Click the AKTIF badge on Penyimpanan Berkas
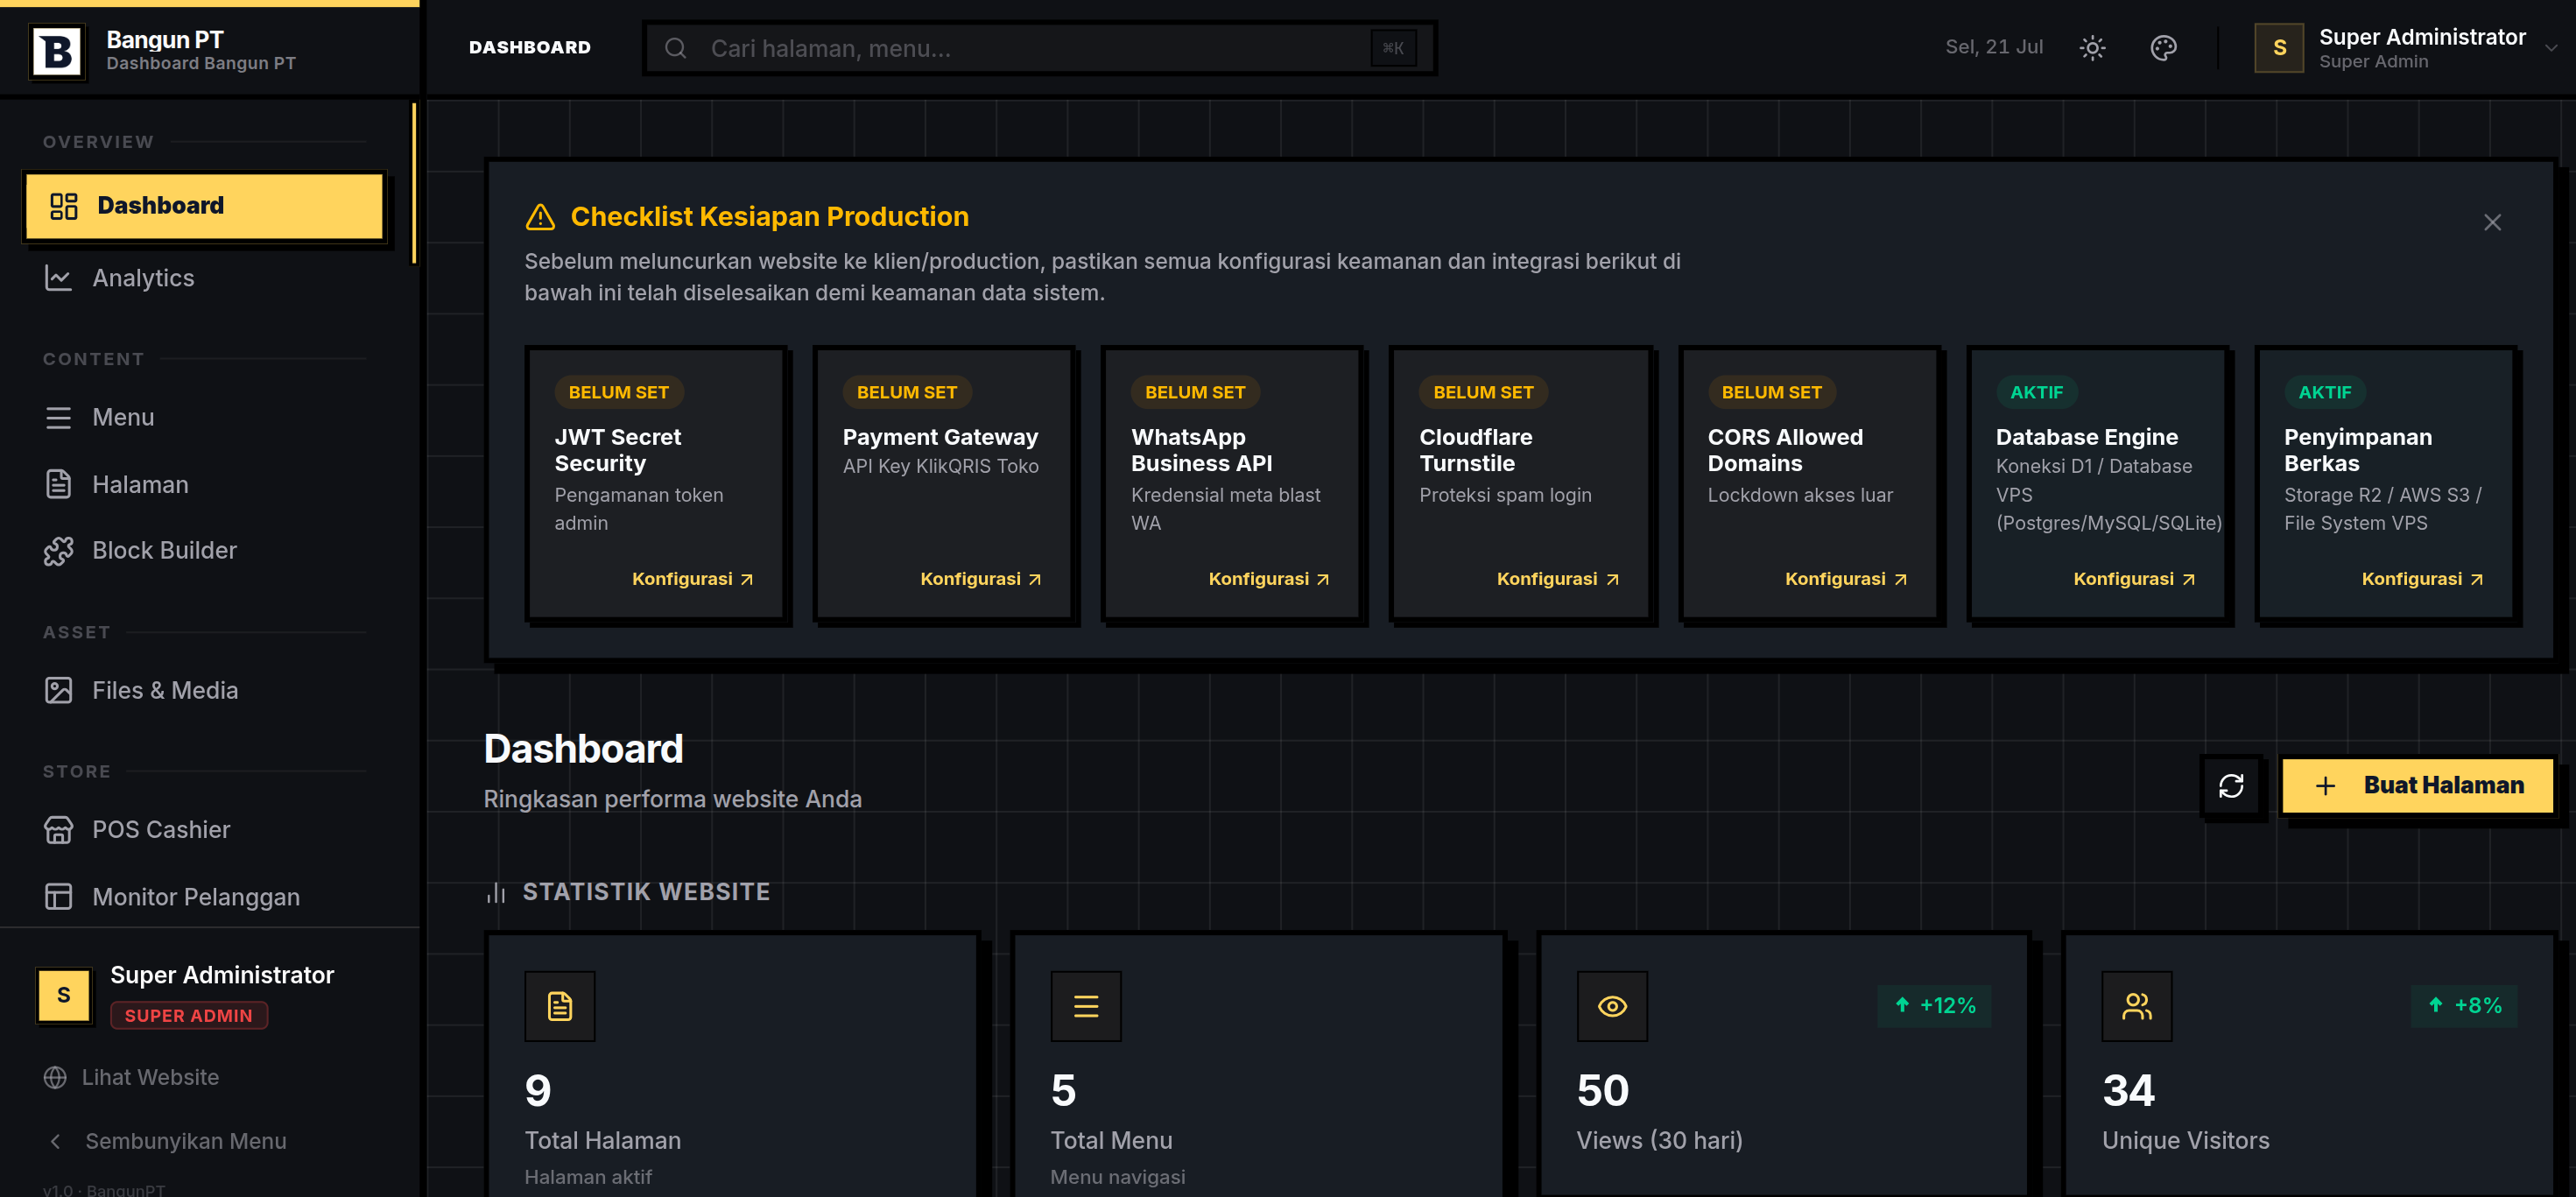2576x1197 pixels. [x=2325, y=392]
